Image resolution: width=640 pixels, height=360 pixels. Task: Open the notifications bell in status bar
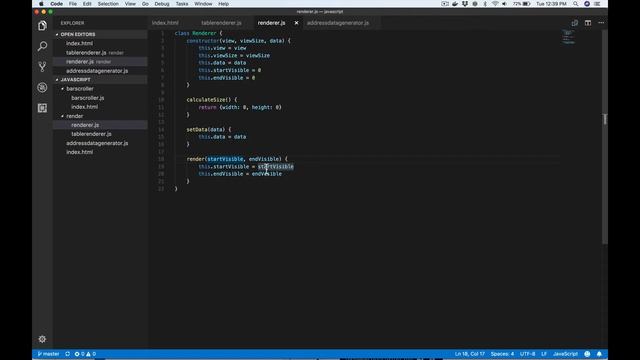[599, 354]
